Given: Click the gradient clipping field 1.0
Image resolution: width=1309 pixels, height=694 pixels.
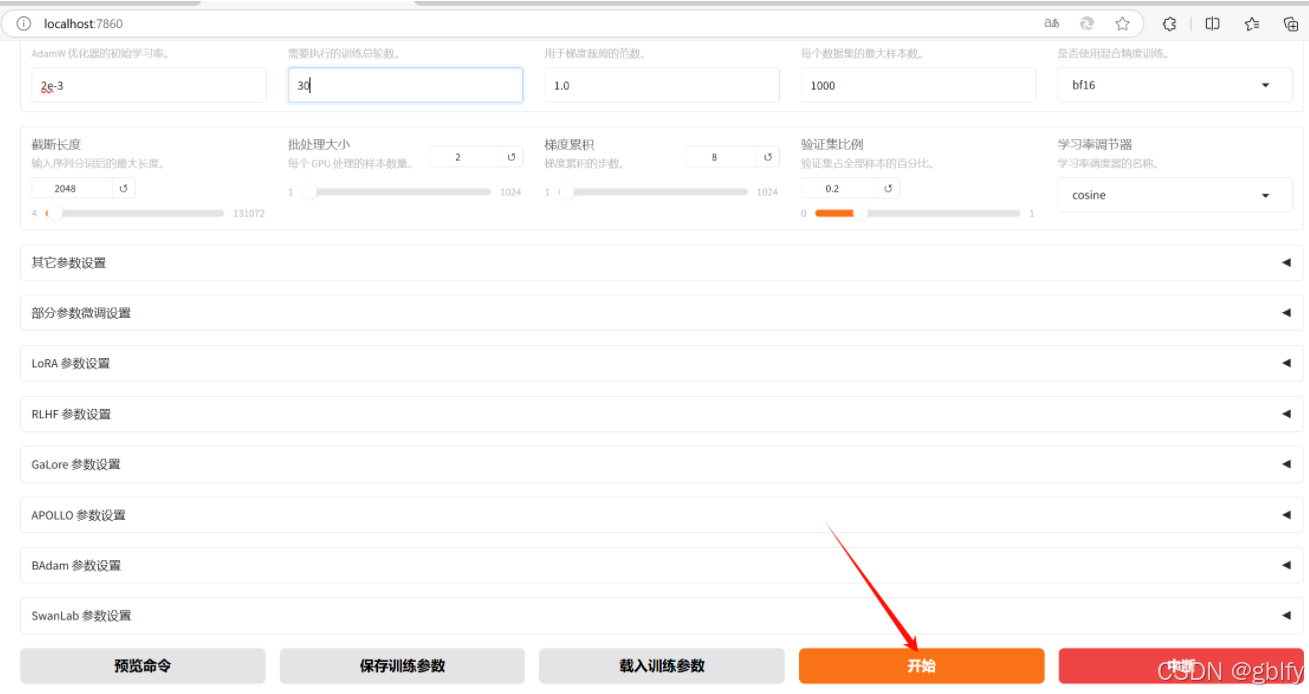Looking at the screenshot, I should point(662,85).
